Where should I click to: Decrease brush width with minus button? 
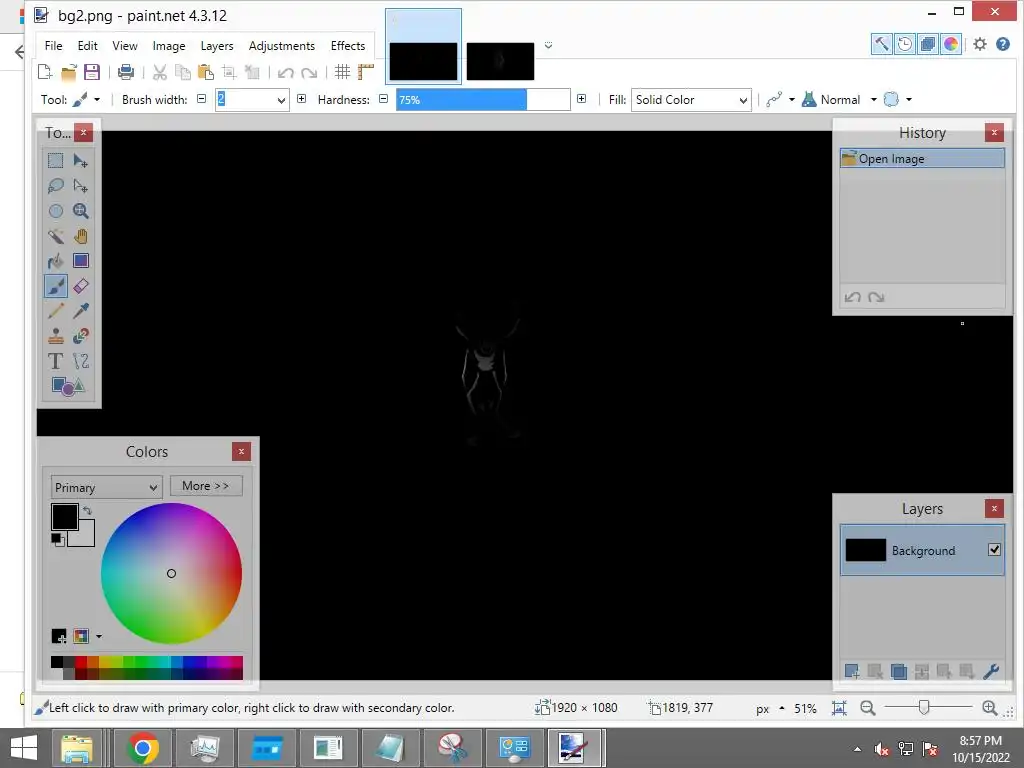click(x=202, y=99)
